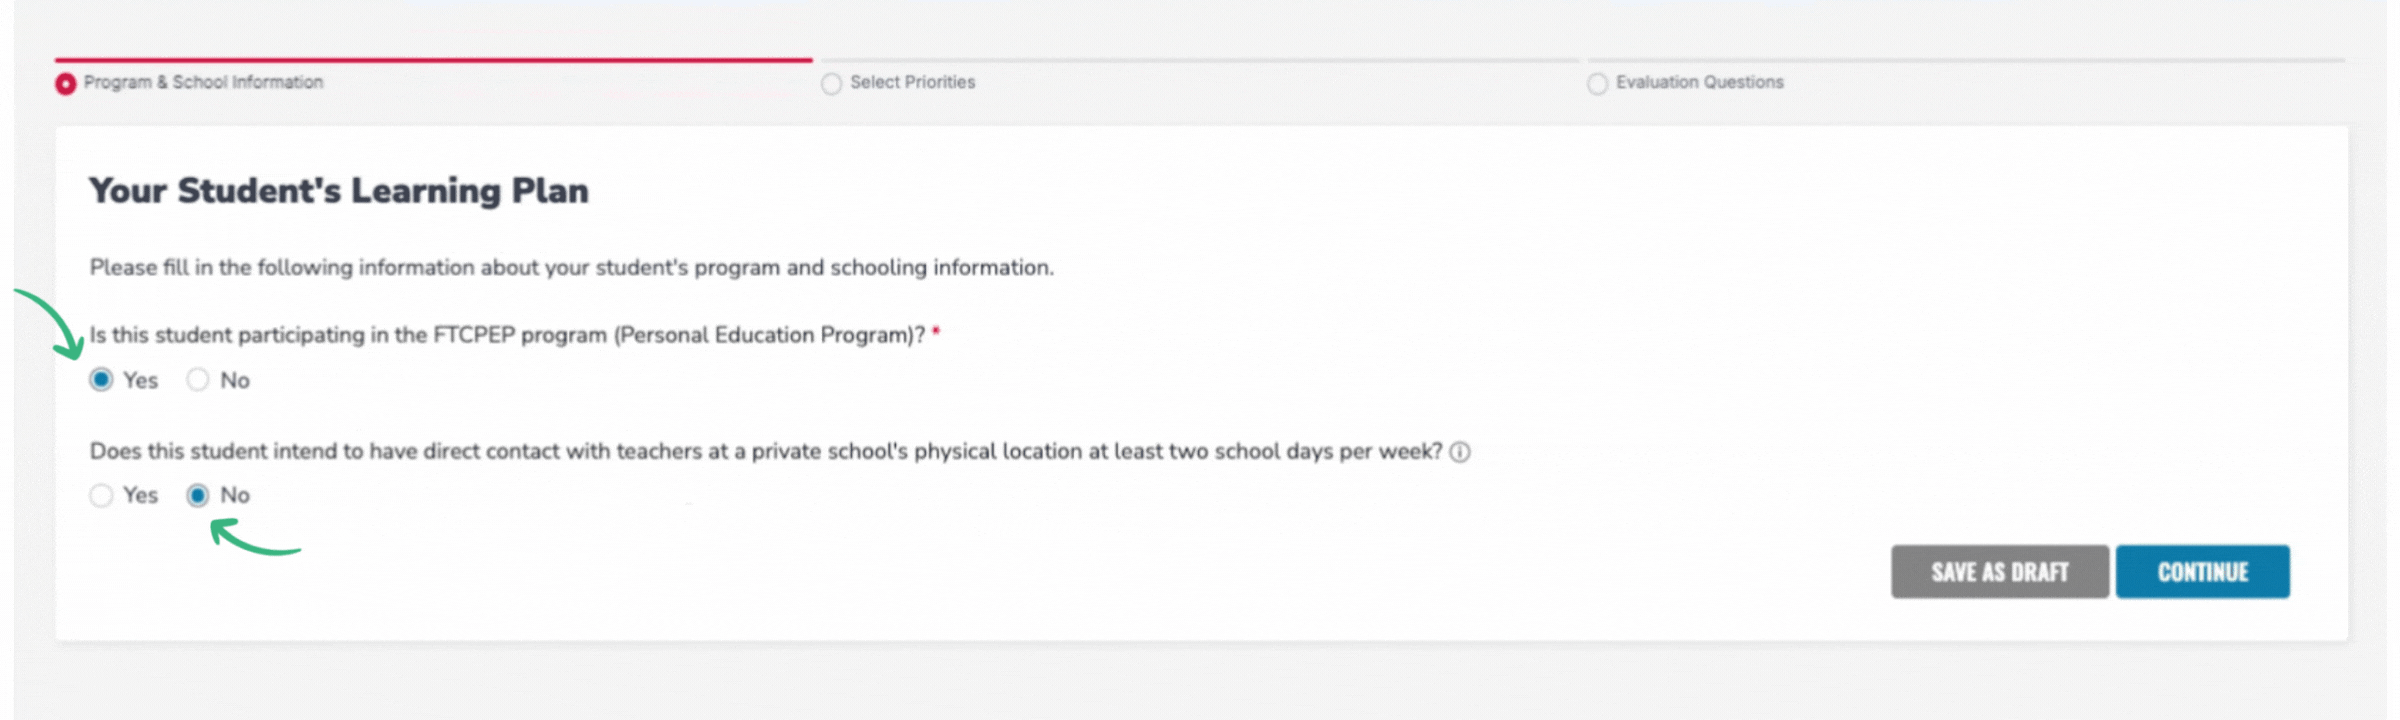Choose Yes for direct contact with teachers

pyautogui.click(x=101, y=495)
